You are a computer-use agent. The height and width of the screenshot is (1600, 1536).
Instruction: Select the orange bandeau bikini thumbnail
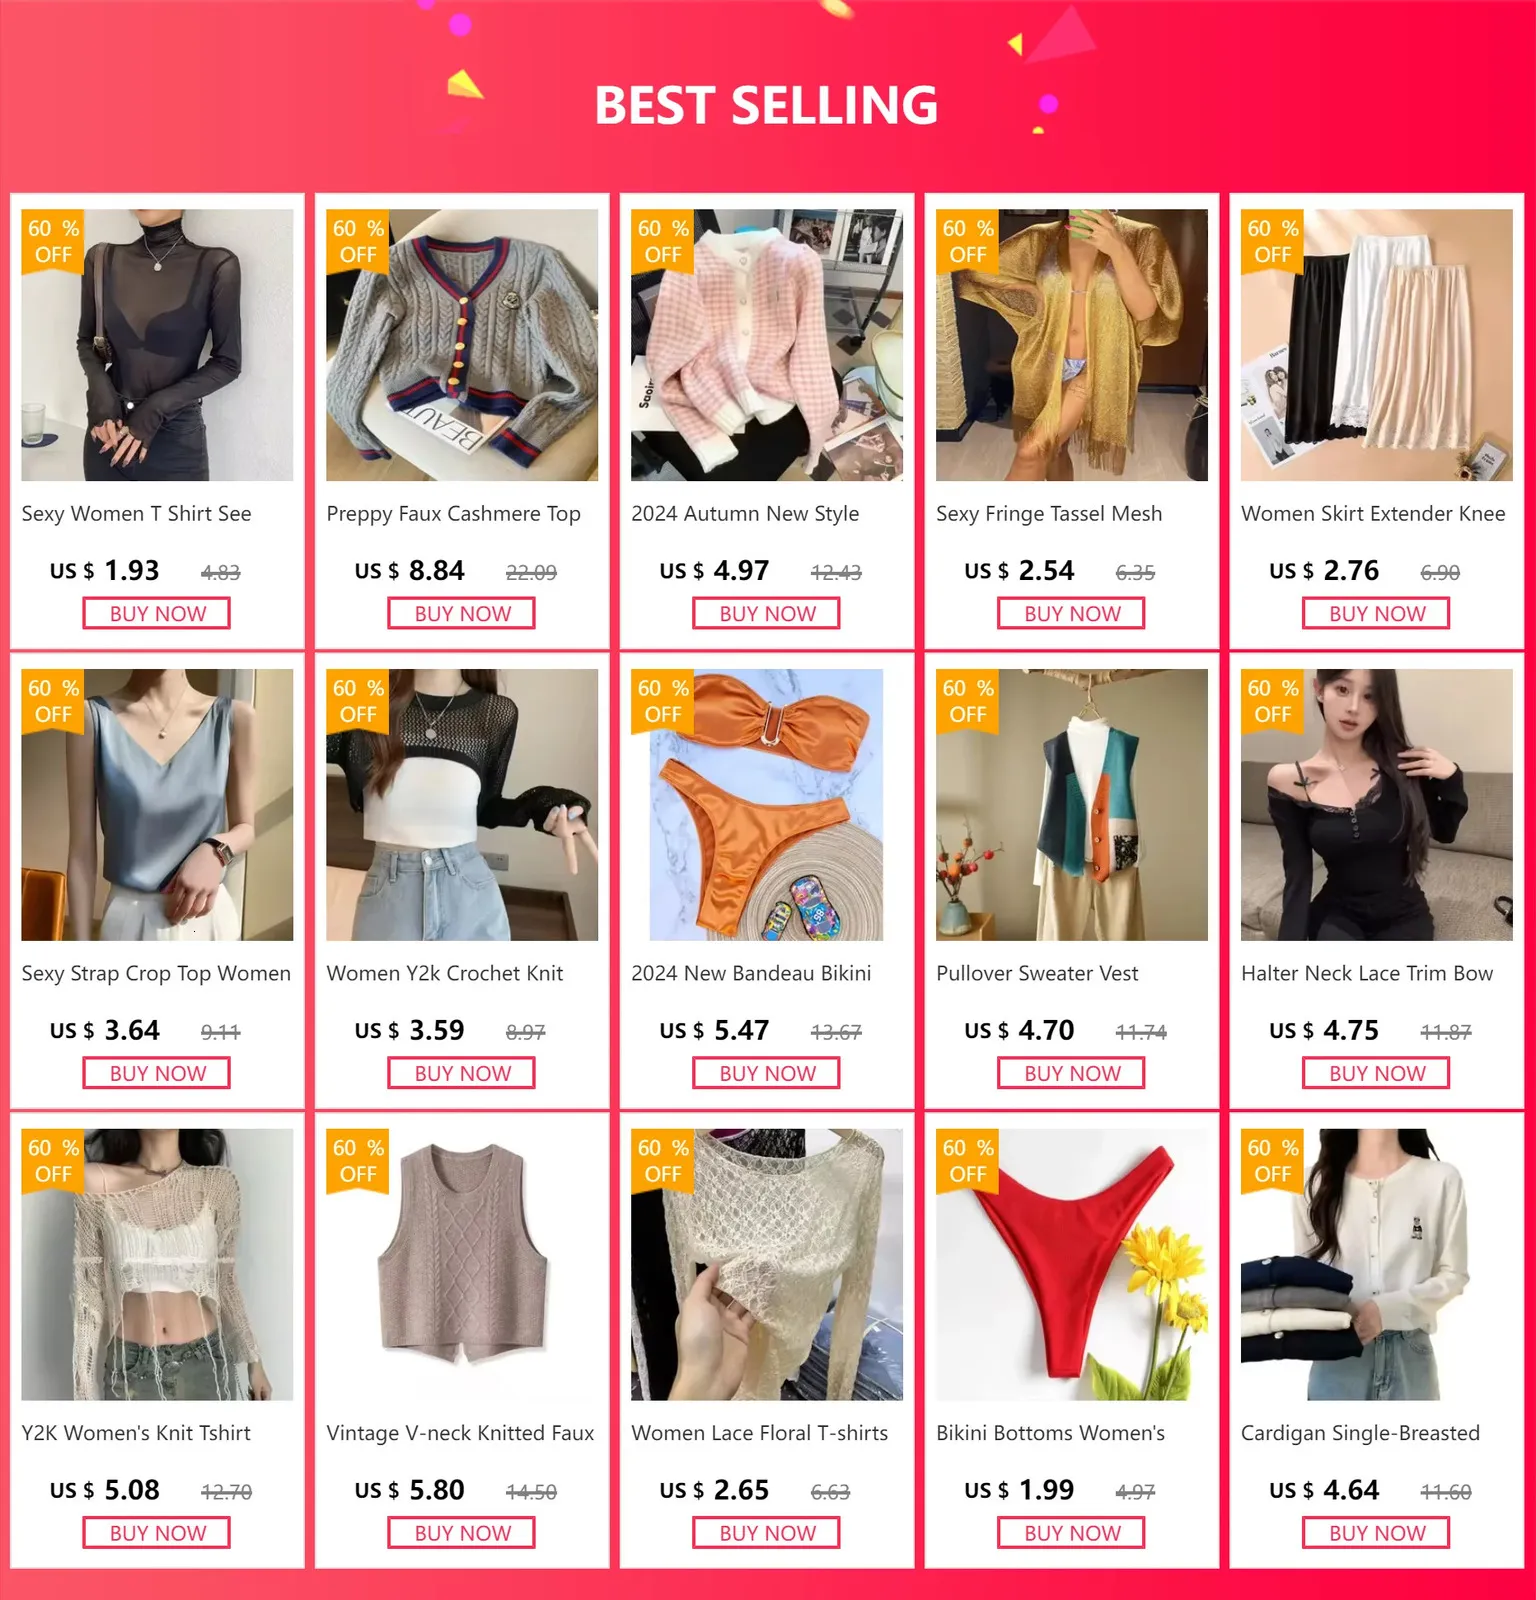pyautogui.click(x=767, y=805)
